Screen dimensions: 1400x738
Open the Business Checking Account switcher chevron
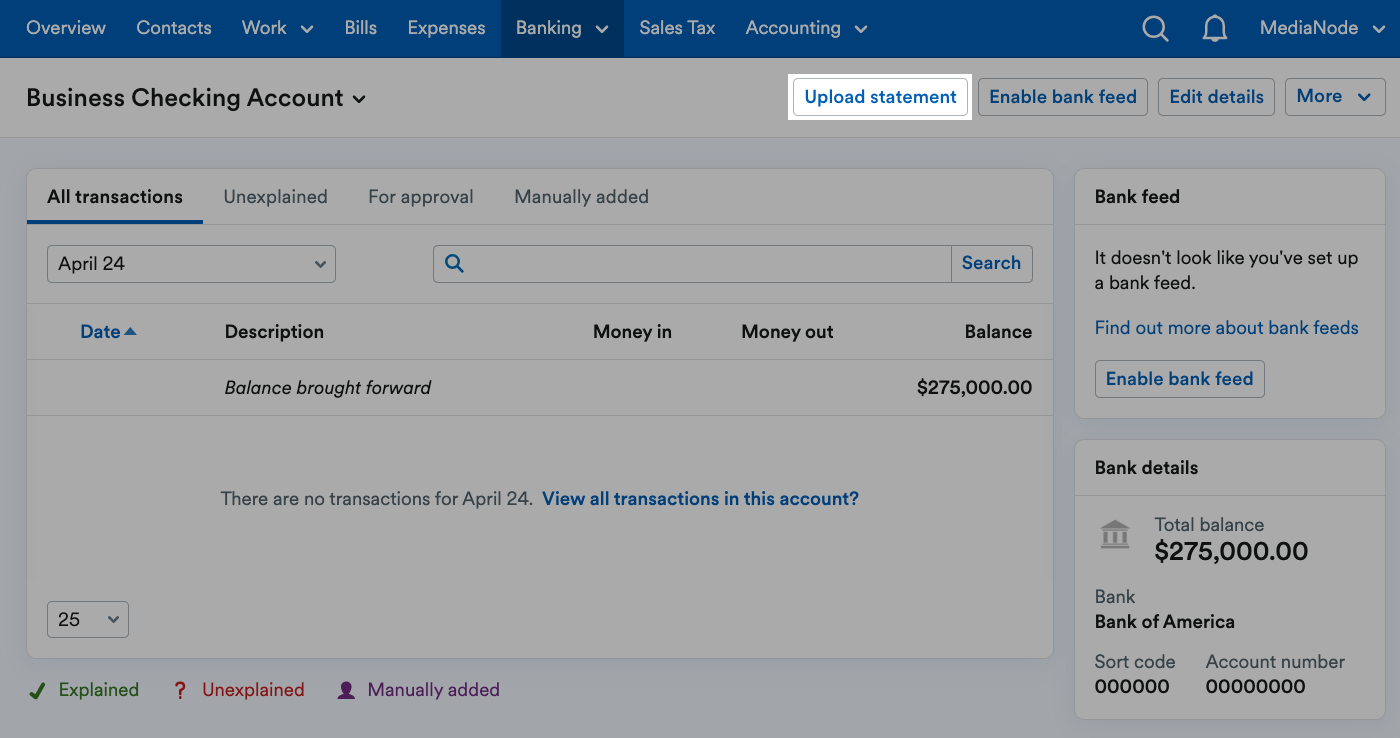click(x=360, y=99)
